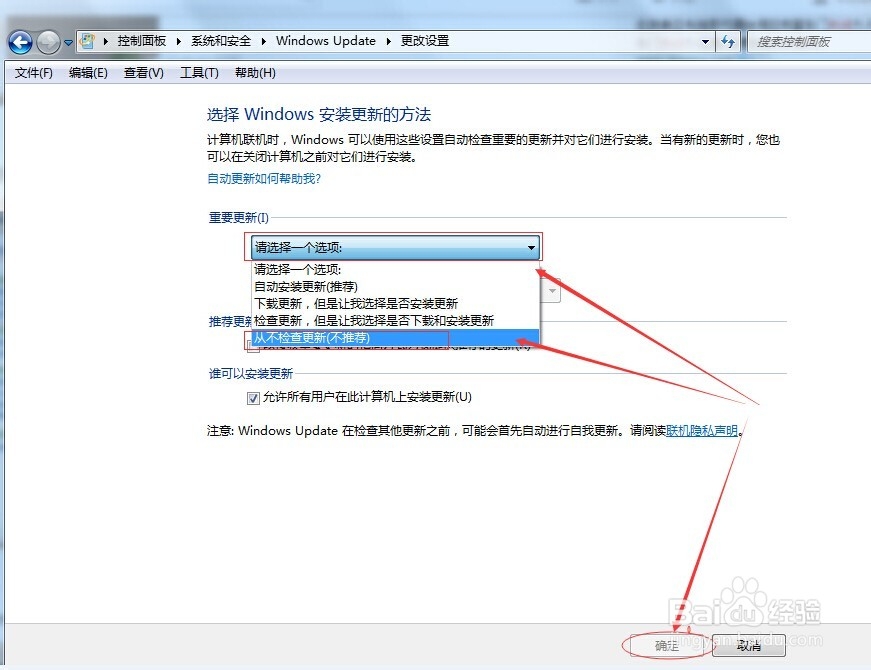Toggle the recommended updates checkbox under dropdown

pyautogui.click(x=253, y=349)
